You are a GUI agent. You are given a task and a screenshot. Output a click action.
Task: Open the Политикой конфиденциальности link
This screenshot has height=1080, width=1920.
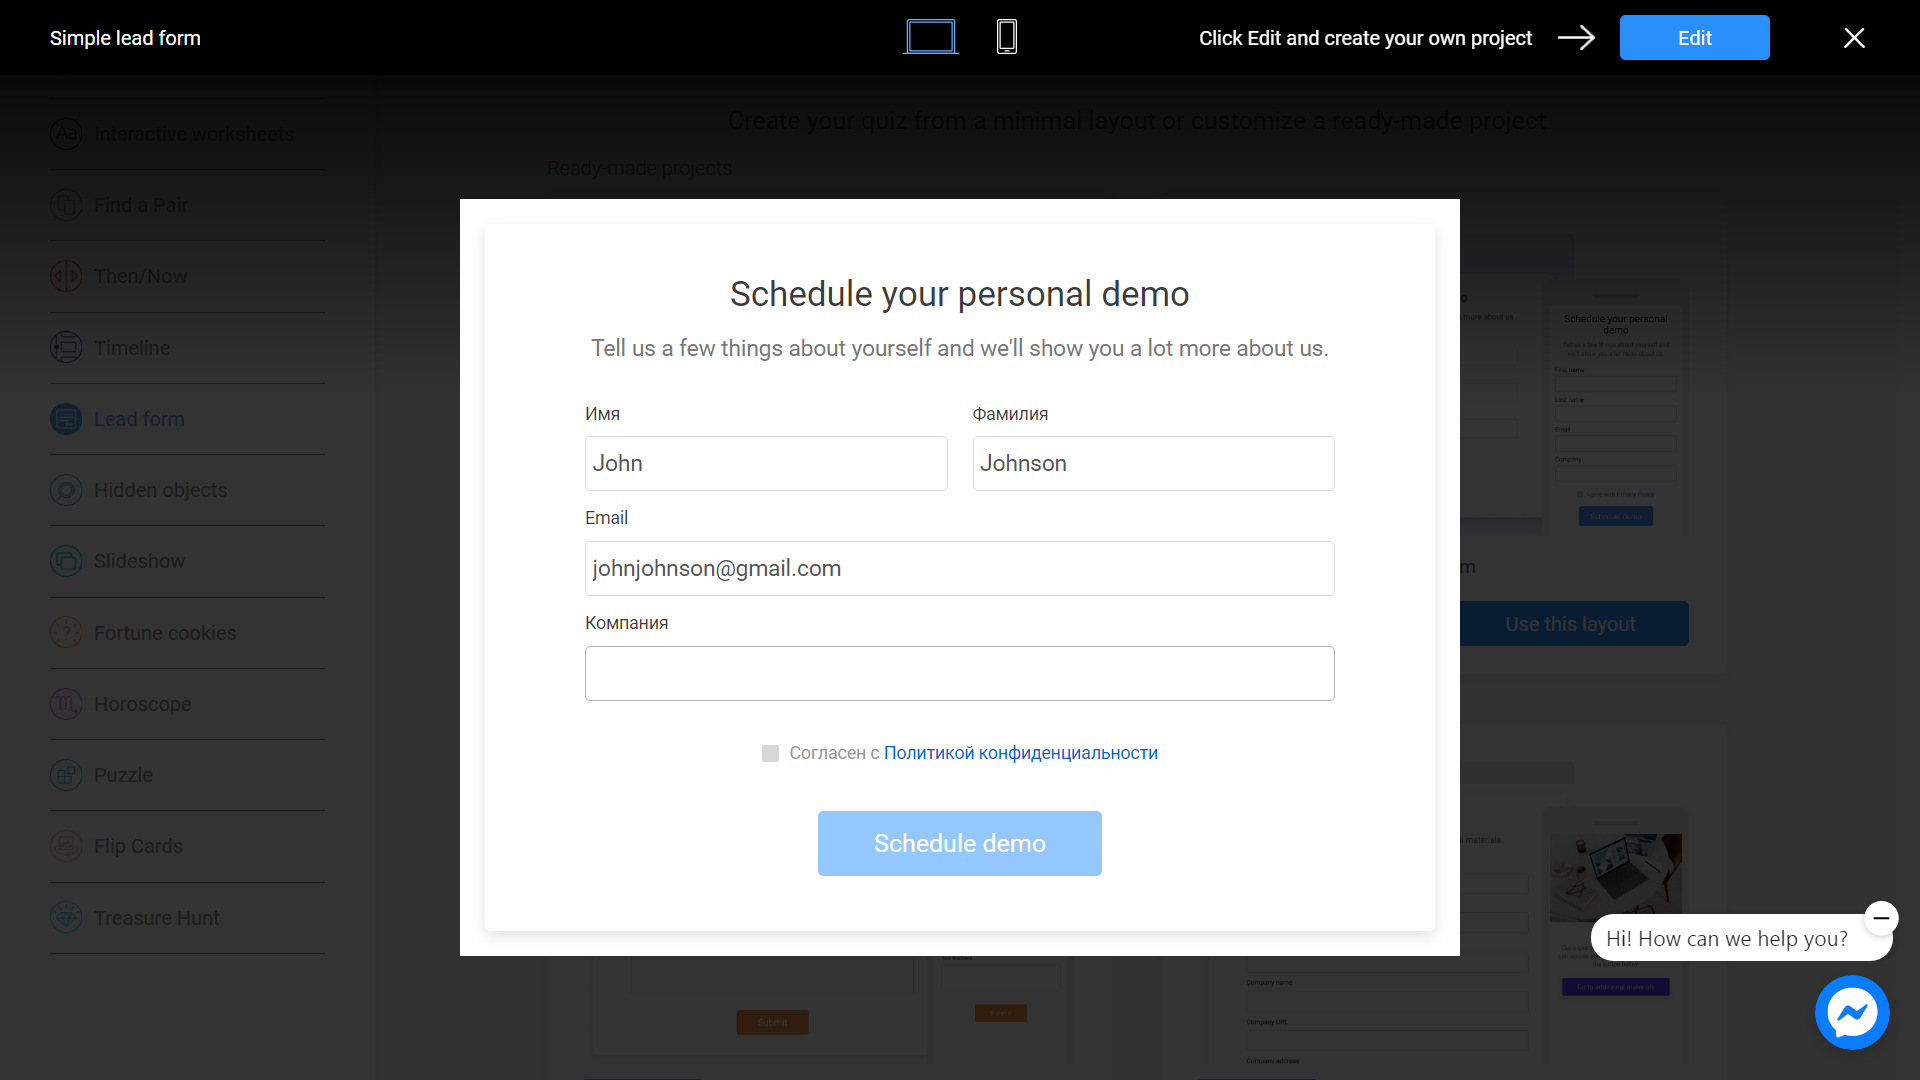[1020, 753]
